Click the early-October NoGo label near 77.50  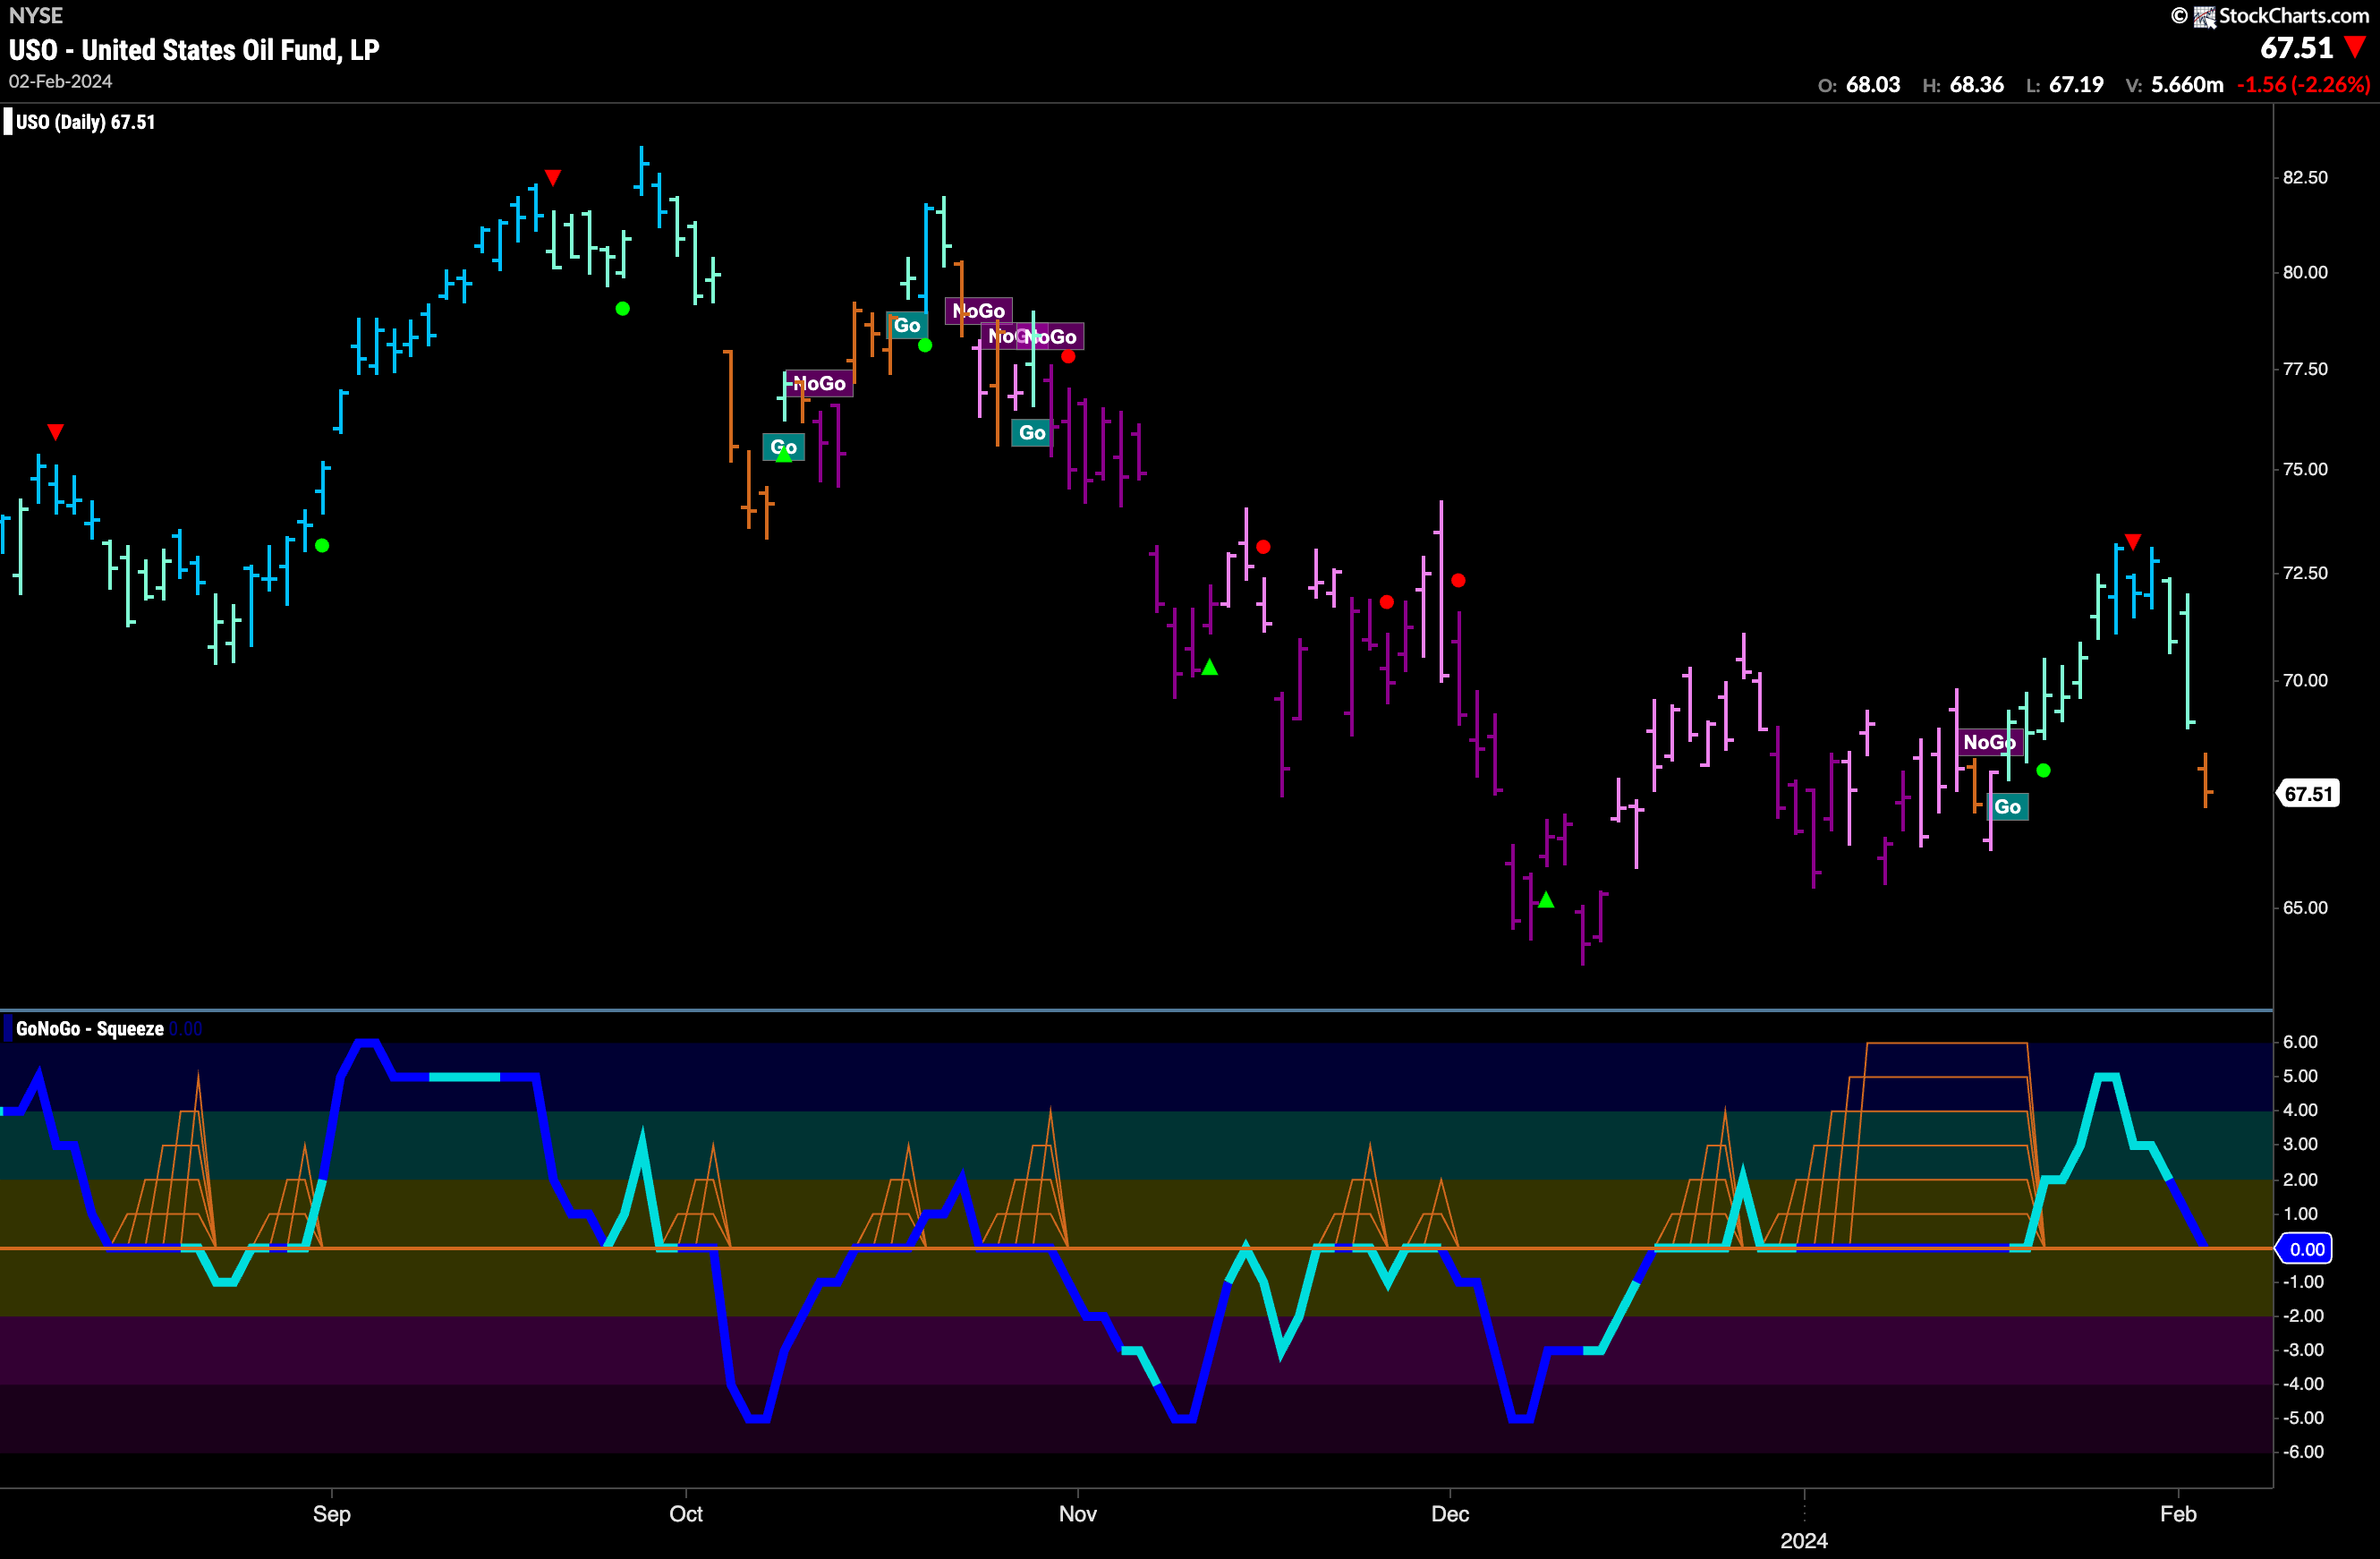point(819,383)
